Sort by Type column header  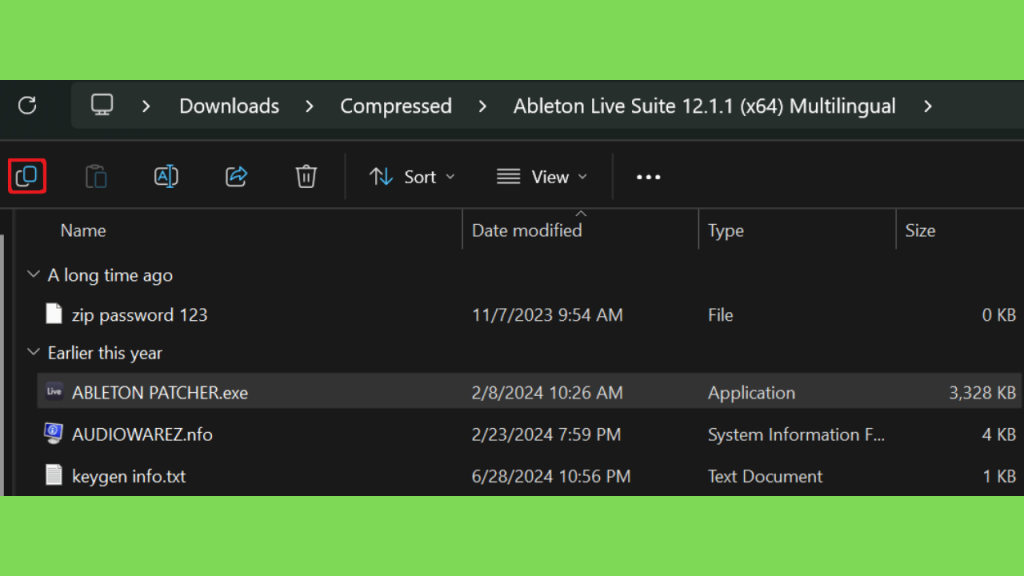[726, 231]
